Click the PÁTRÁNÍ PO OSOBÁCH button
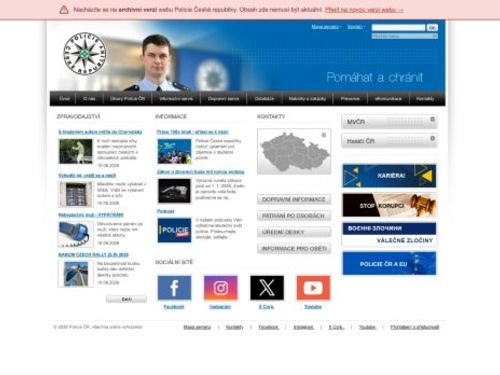Viewport: 500px width, 375px height. (294, 216)
